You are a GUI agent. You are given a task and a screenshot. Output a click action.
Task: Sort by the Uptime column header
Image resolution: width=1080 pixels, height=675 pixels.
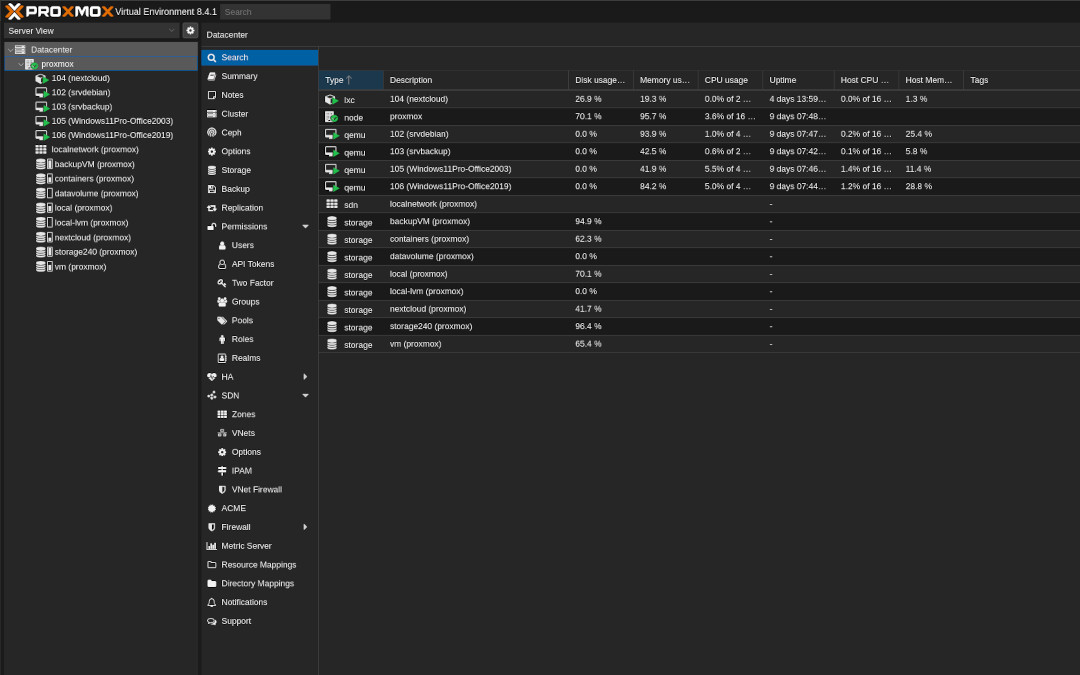798,80
